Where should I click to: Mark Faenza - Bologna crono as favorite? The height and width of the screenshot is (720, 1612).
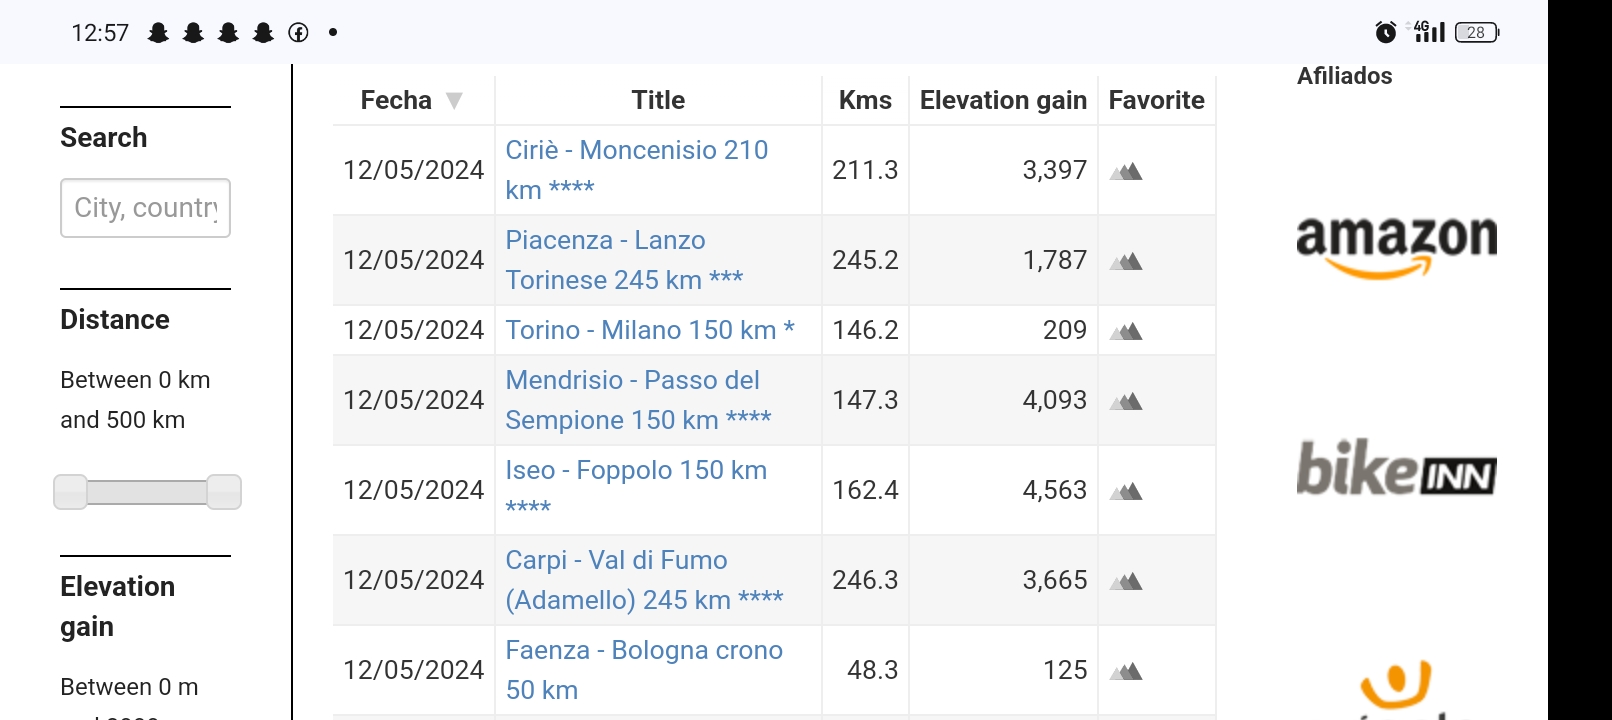(1126, 671)
